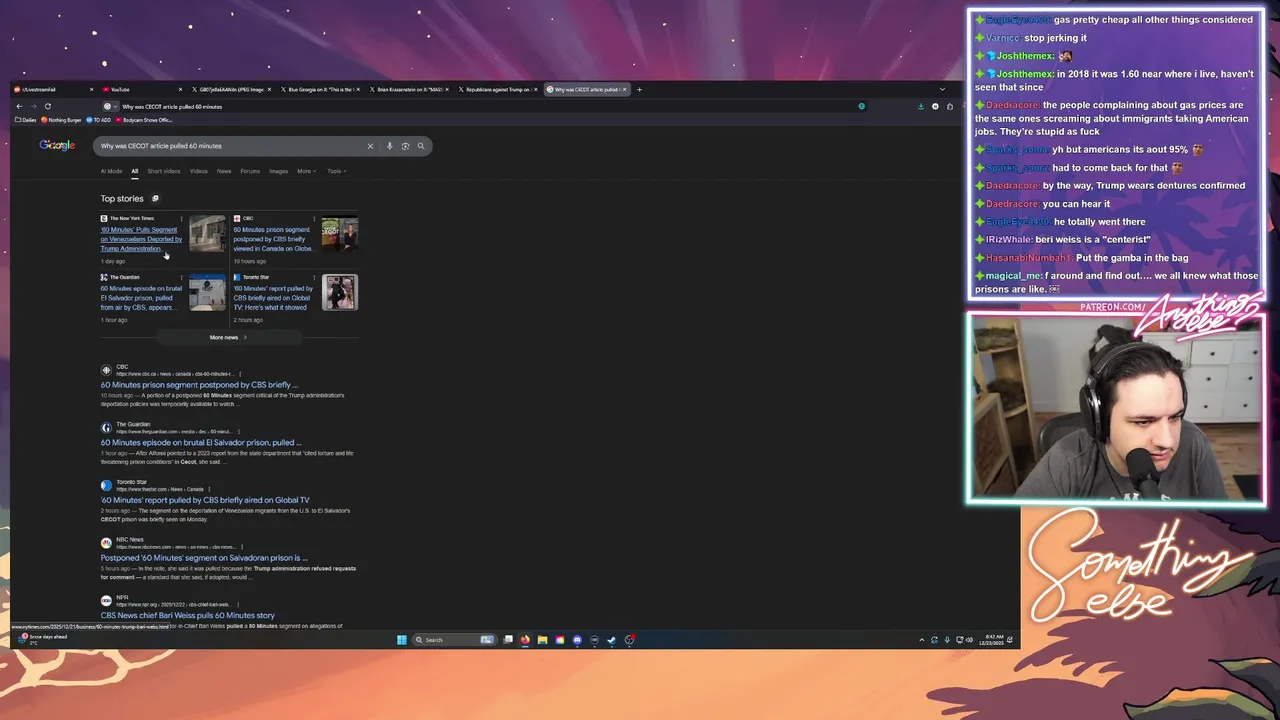Open NYT '60 Minutes' Pulls Segment story
This screenshot has height=720, width=1280.
click(141, 239)
